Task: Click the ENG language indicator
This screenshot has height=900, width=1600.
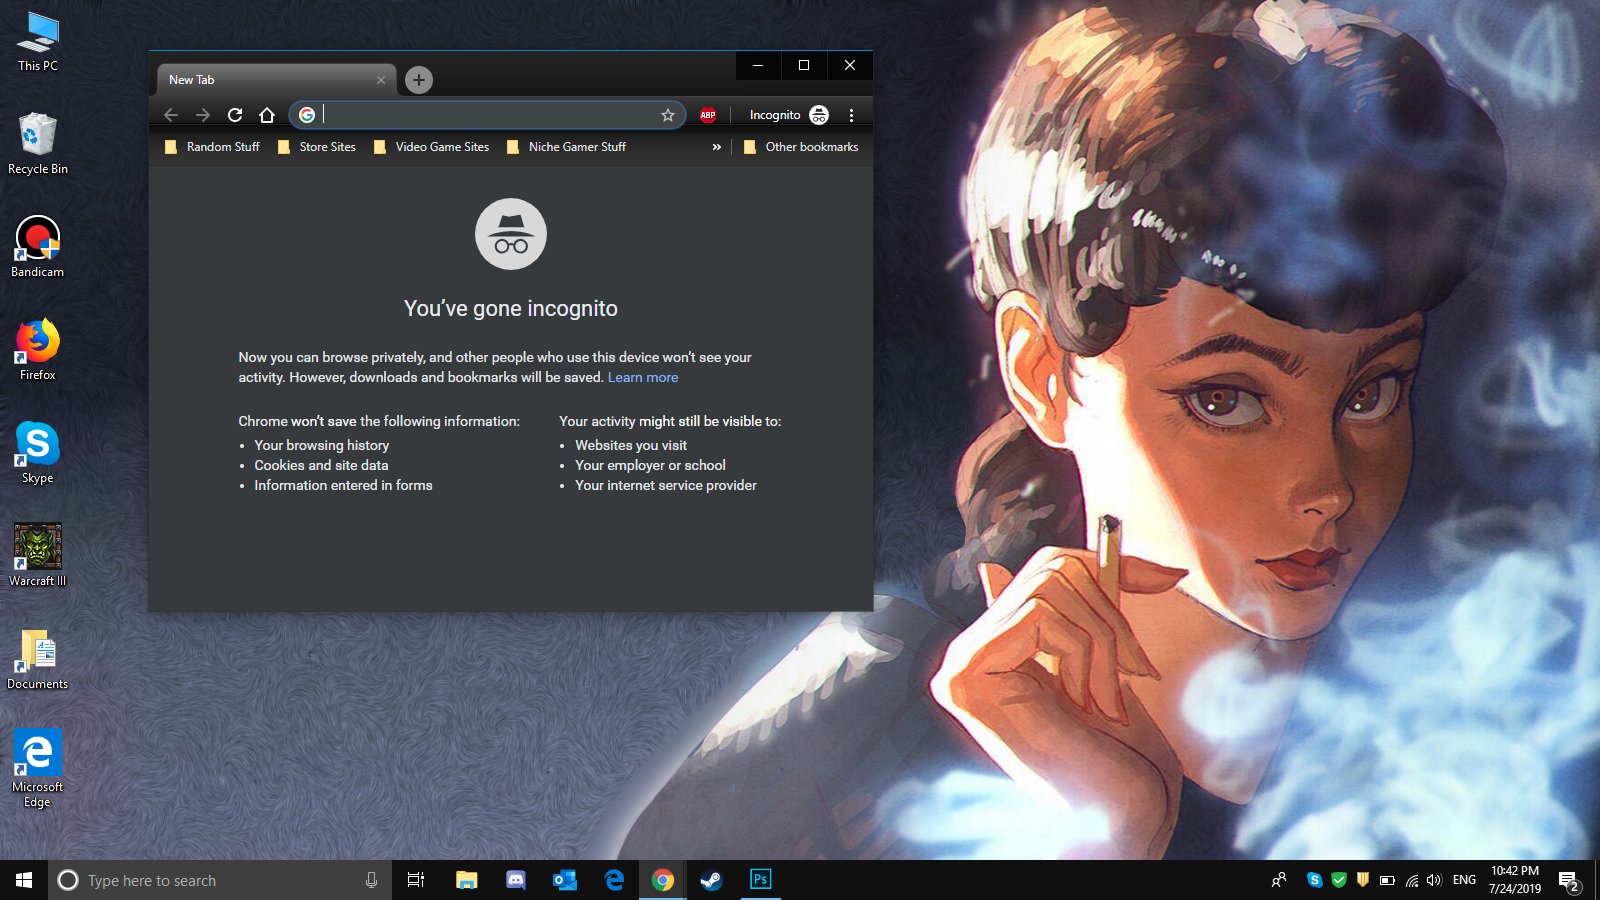Action: coord(1464,880)
